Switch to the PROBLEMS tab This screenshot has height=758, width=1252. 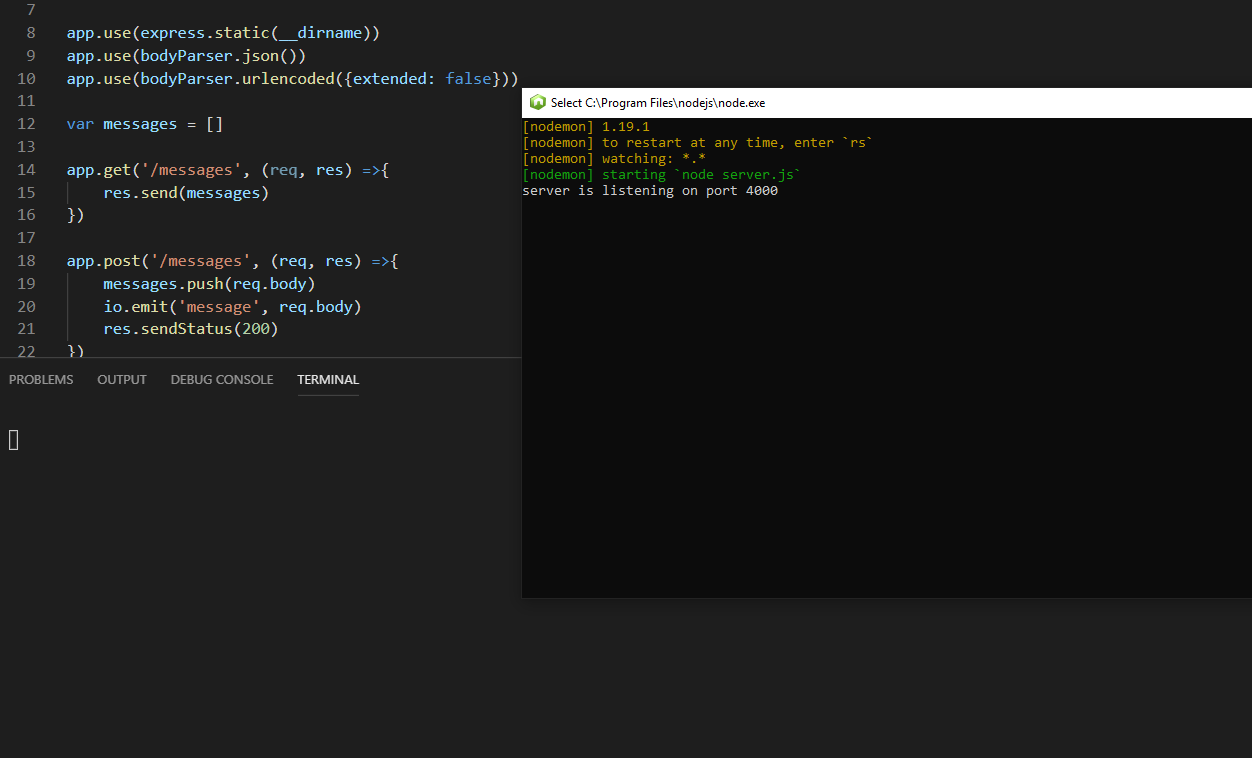coord(40,379)
